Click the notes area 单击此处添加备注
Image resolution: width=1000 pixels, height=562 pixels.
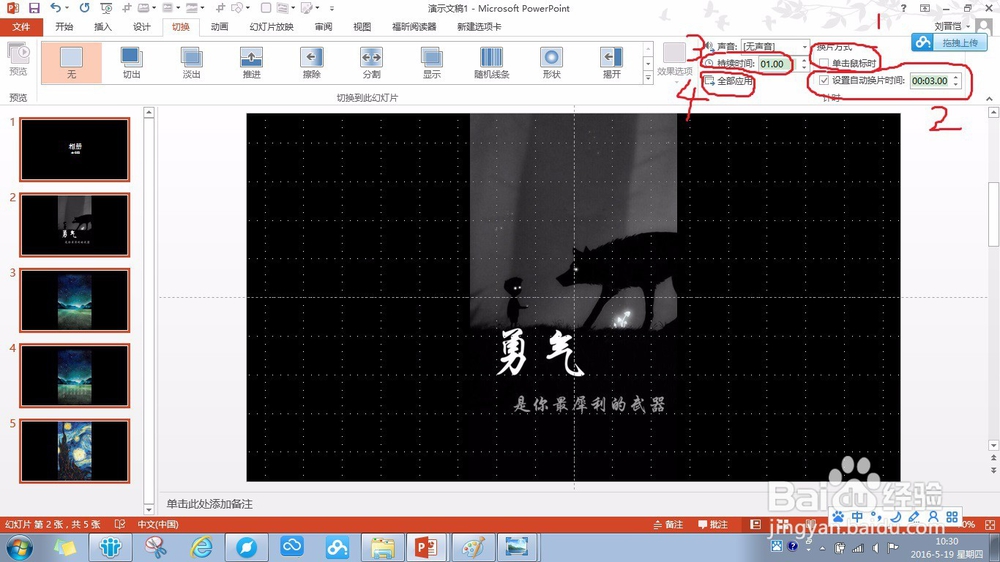pyautogui.click(x=210, y=504)
